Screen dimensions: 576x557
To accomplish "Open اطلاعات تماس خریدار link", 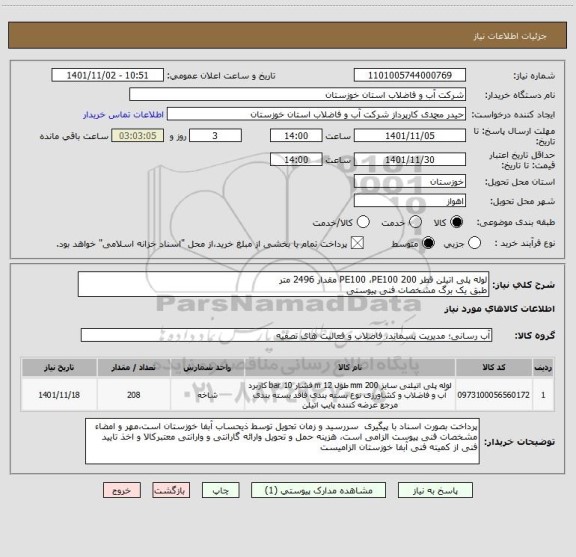I will coord(123,115).
